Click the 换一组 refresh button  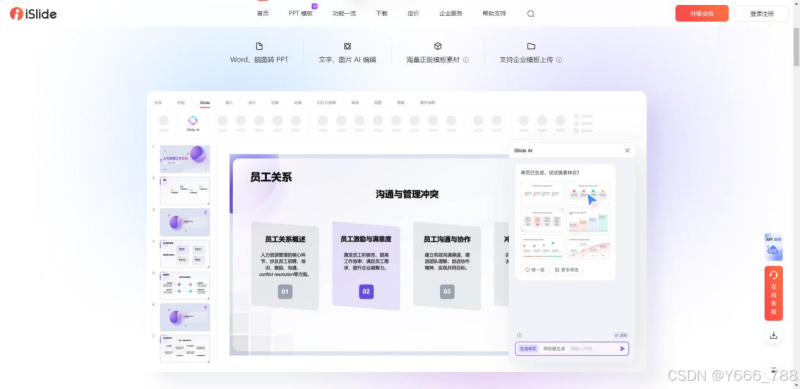pos(534,269)
